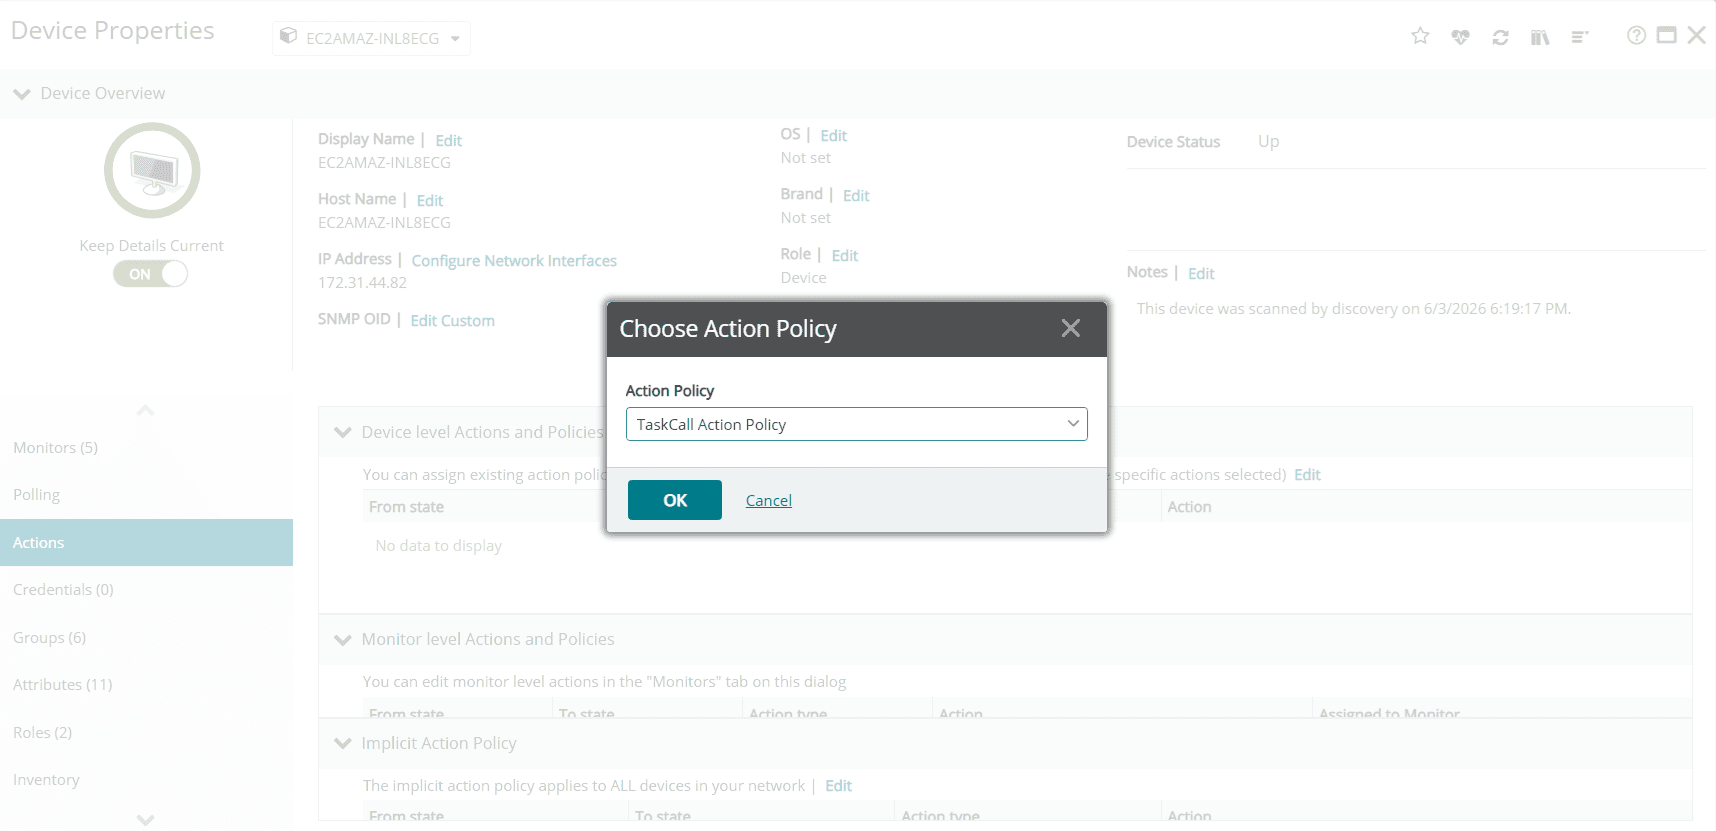The width and height of the screenshot is (1716, 831).
Task: Click the device monitor image
Action: [152, 171]
